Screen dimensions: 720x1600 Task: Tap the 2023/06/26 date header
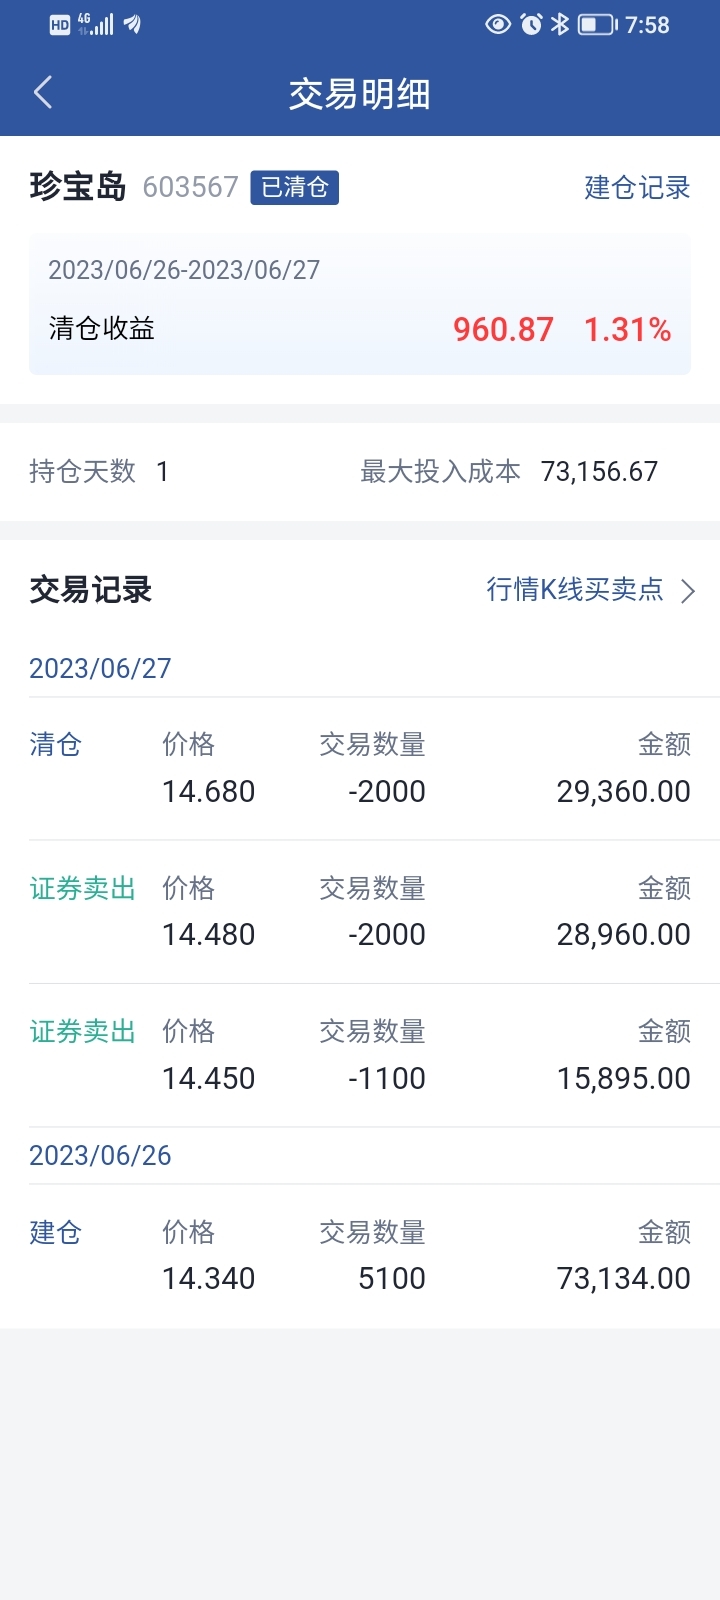[x=100, y=1155]
